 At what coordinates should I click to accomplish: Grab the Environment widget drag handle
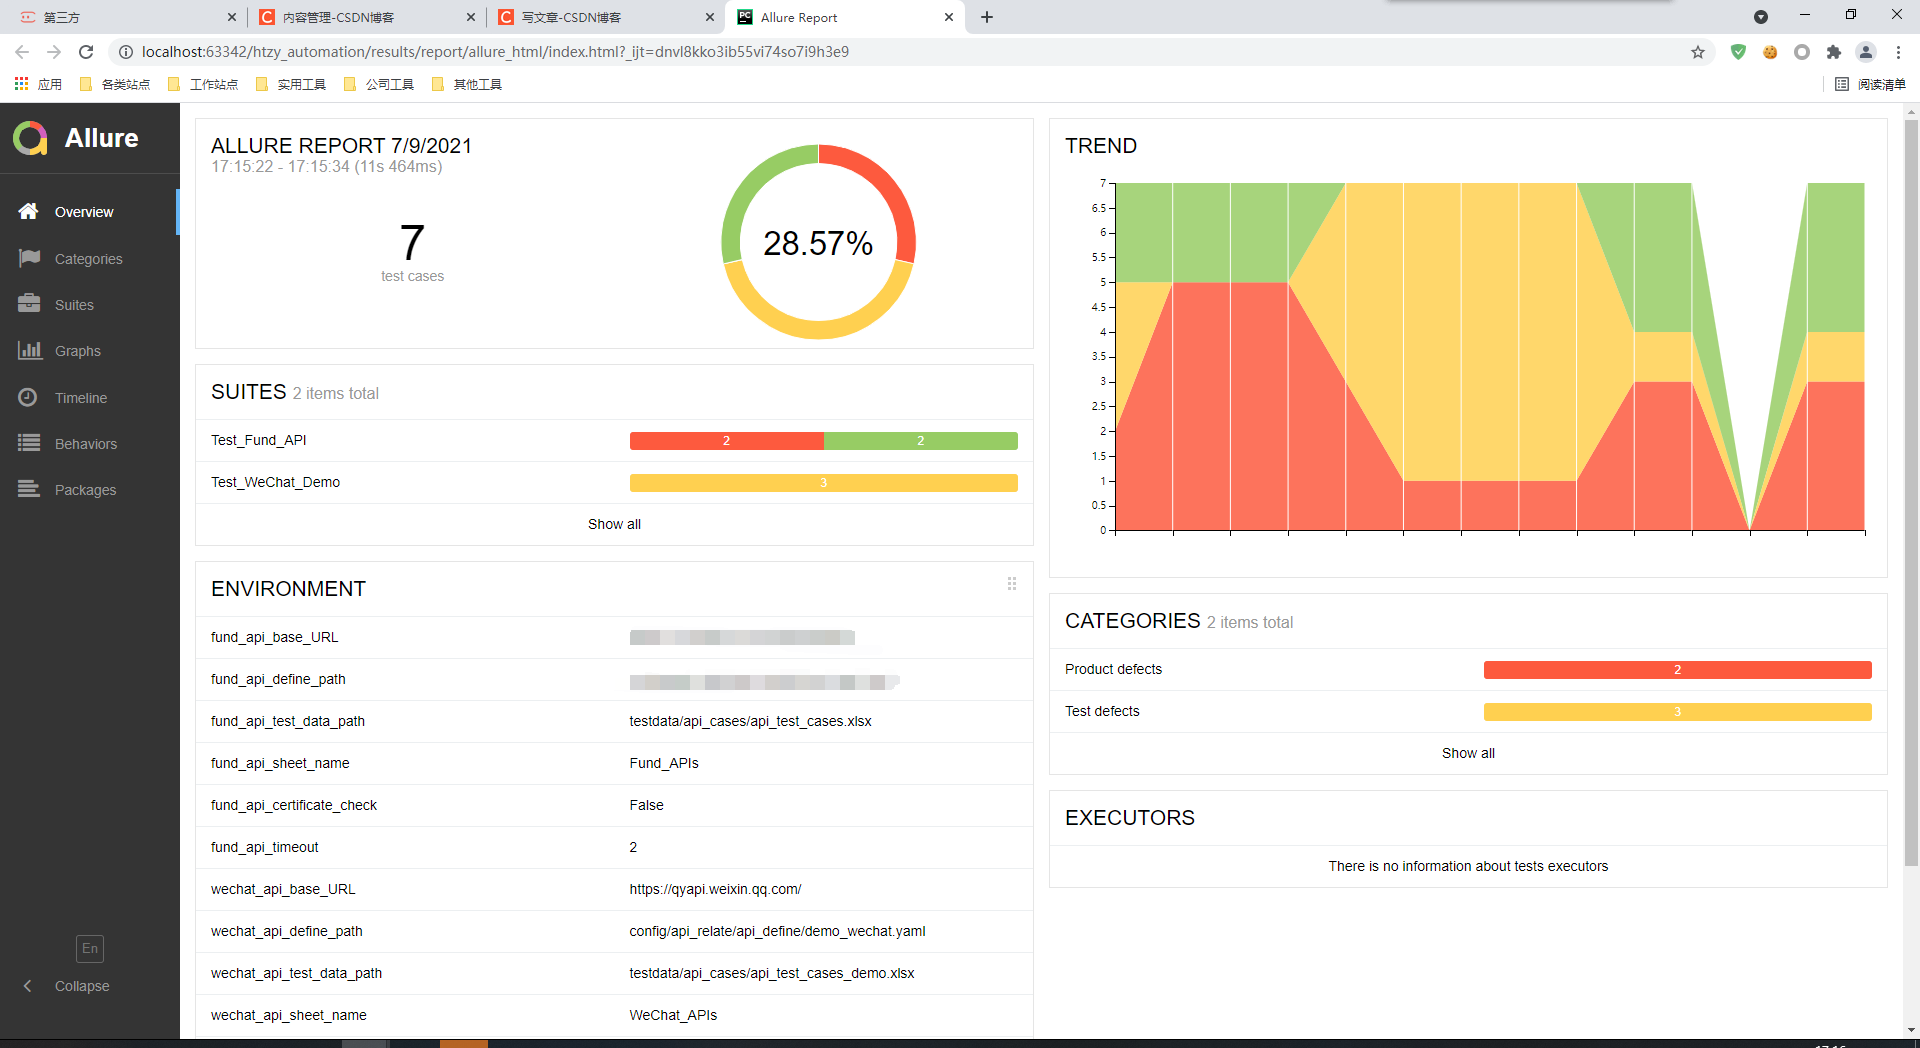(x=1012, y=583)
